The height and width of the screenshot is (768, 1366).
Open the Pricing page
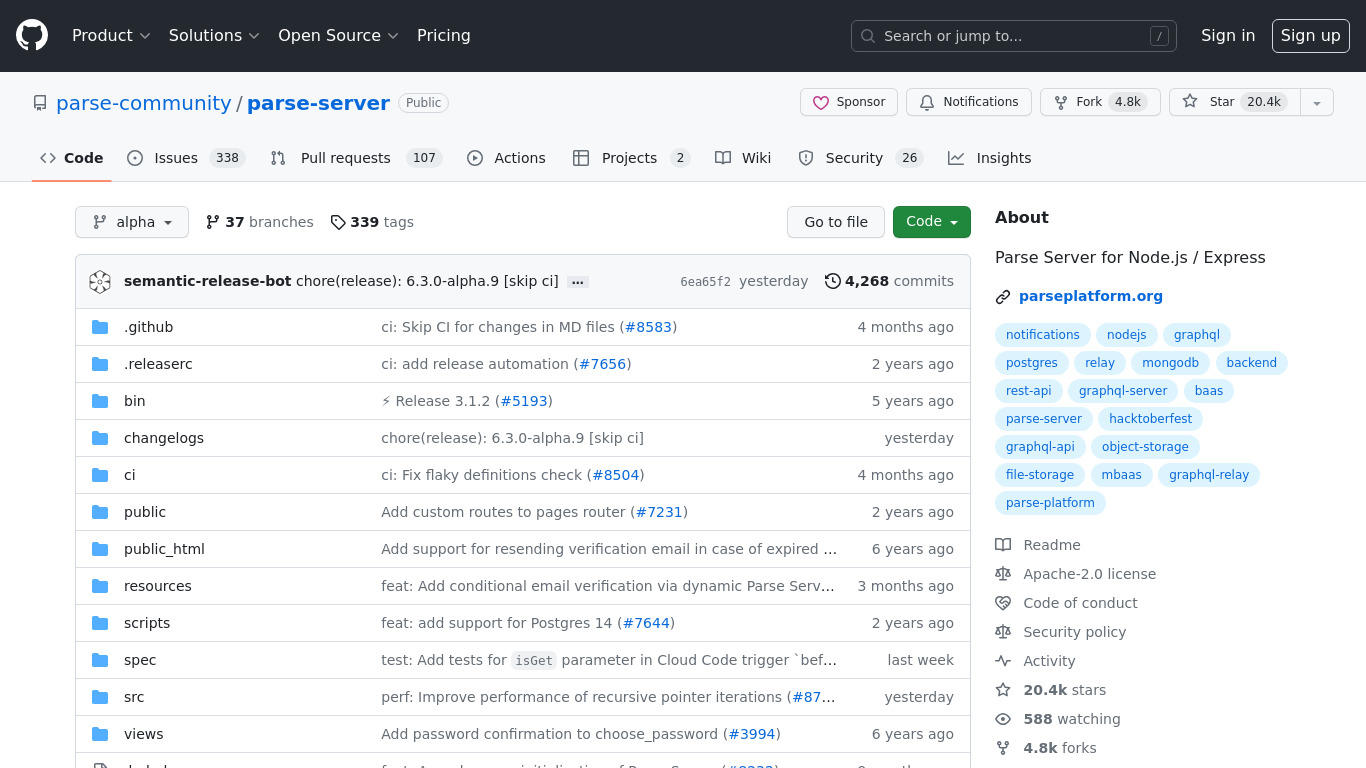click(444, 35)
